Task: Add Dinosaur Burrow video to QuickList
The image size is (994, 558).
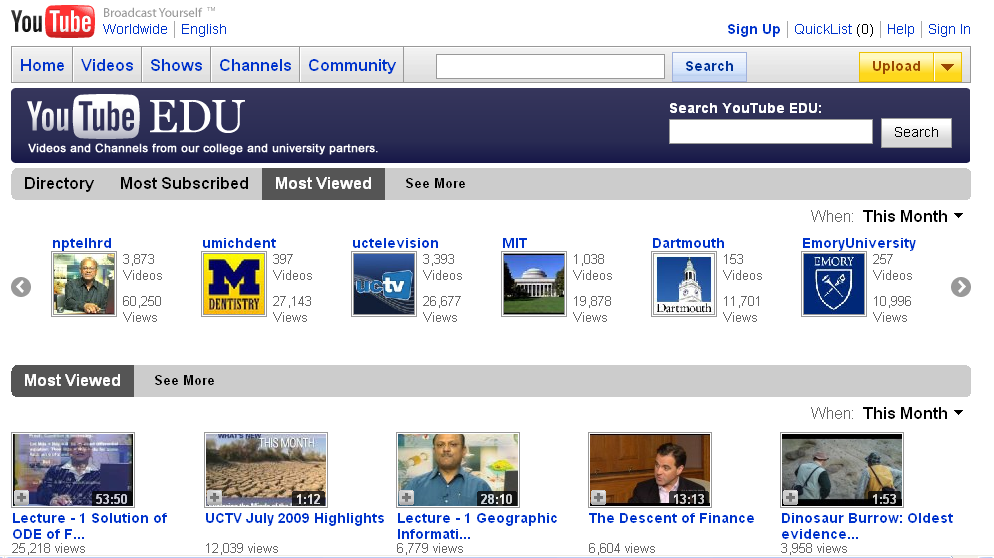Action: [x=791, y=498]
